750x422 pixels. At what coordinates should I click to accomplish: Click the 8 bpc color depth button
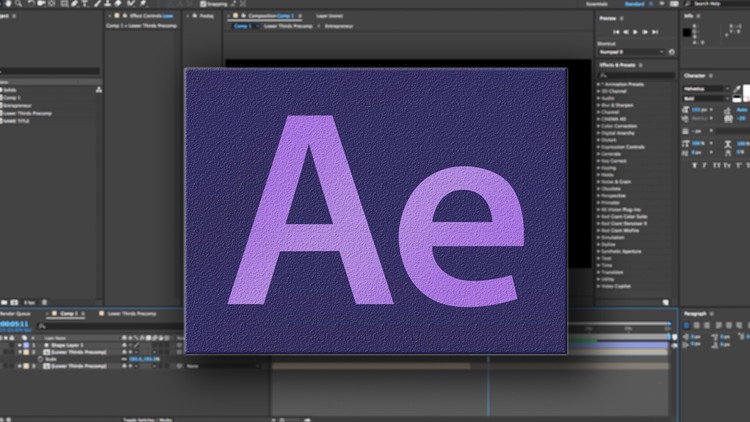coord(30,302)
